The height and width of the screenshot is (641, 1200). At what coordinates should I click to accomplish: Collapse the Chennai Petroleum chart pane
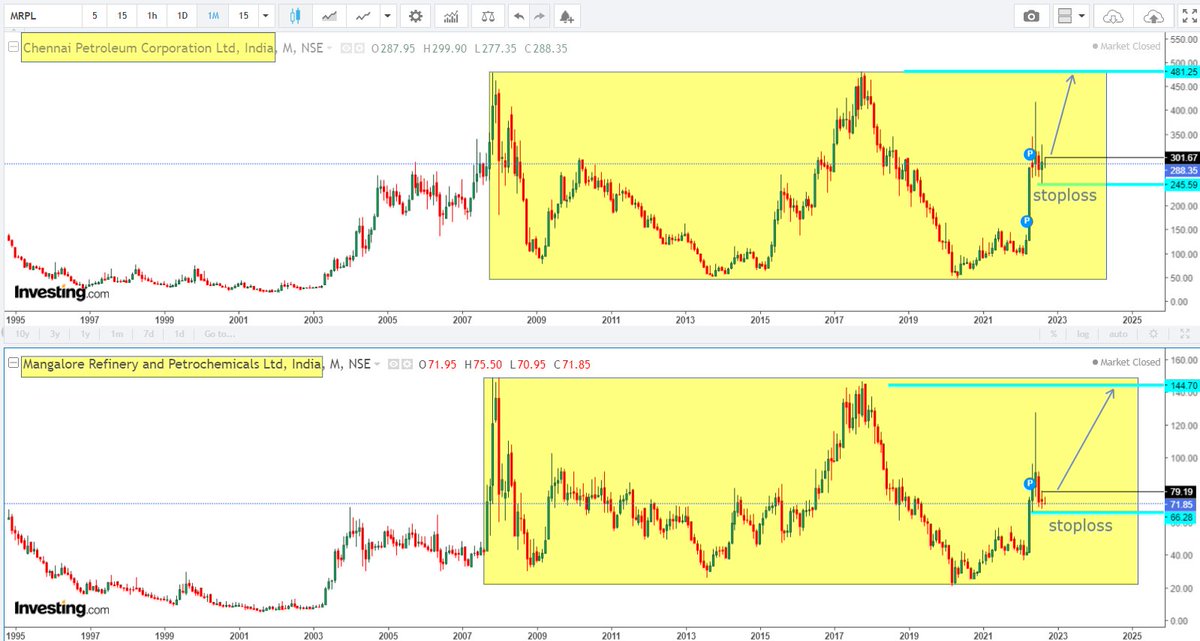point(12,47)
